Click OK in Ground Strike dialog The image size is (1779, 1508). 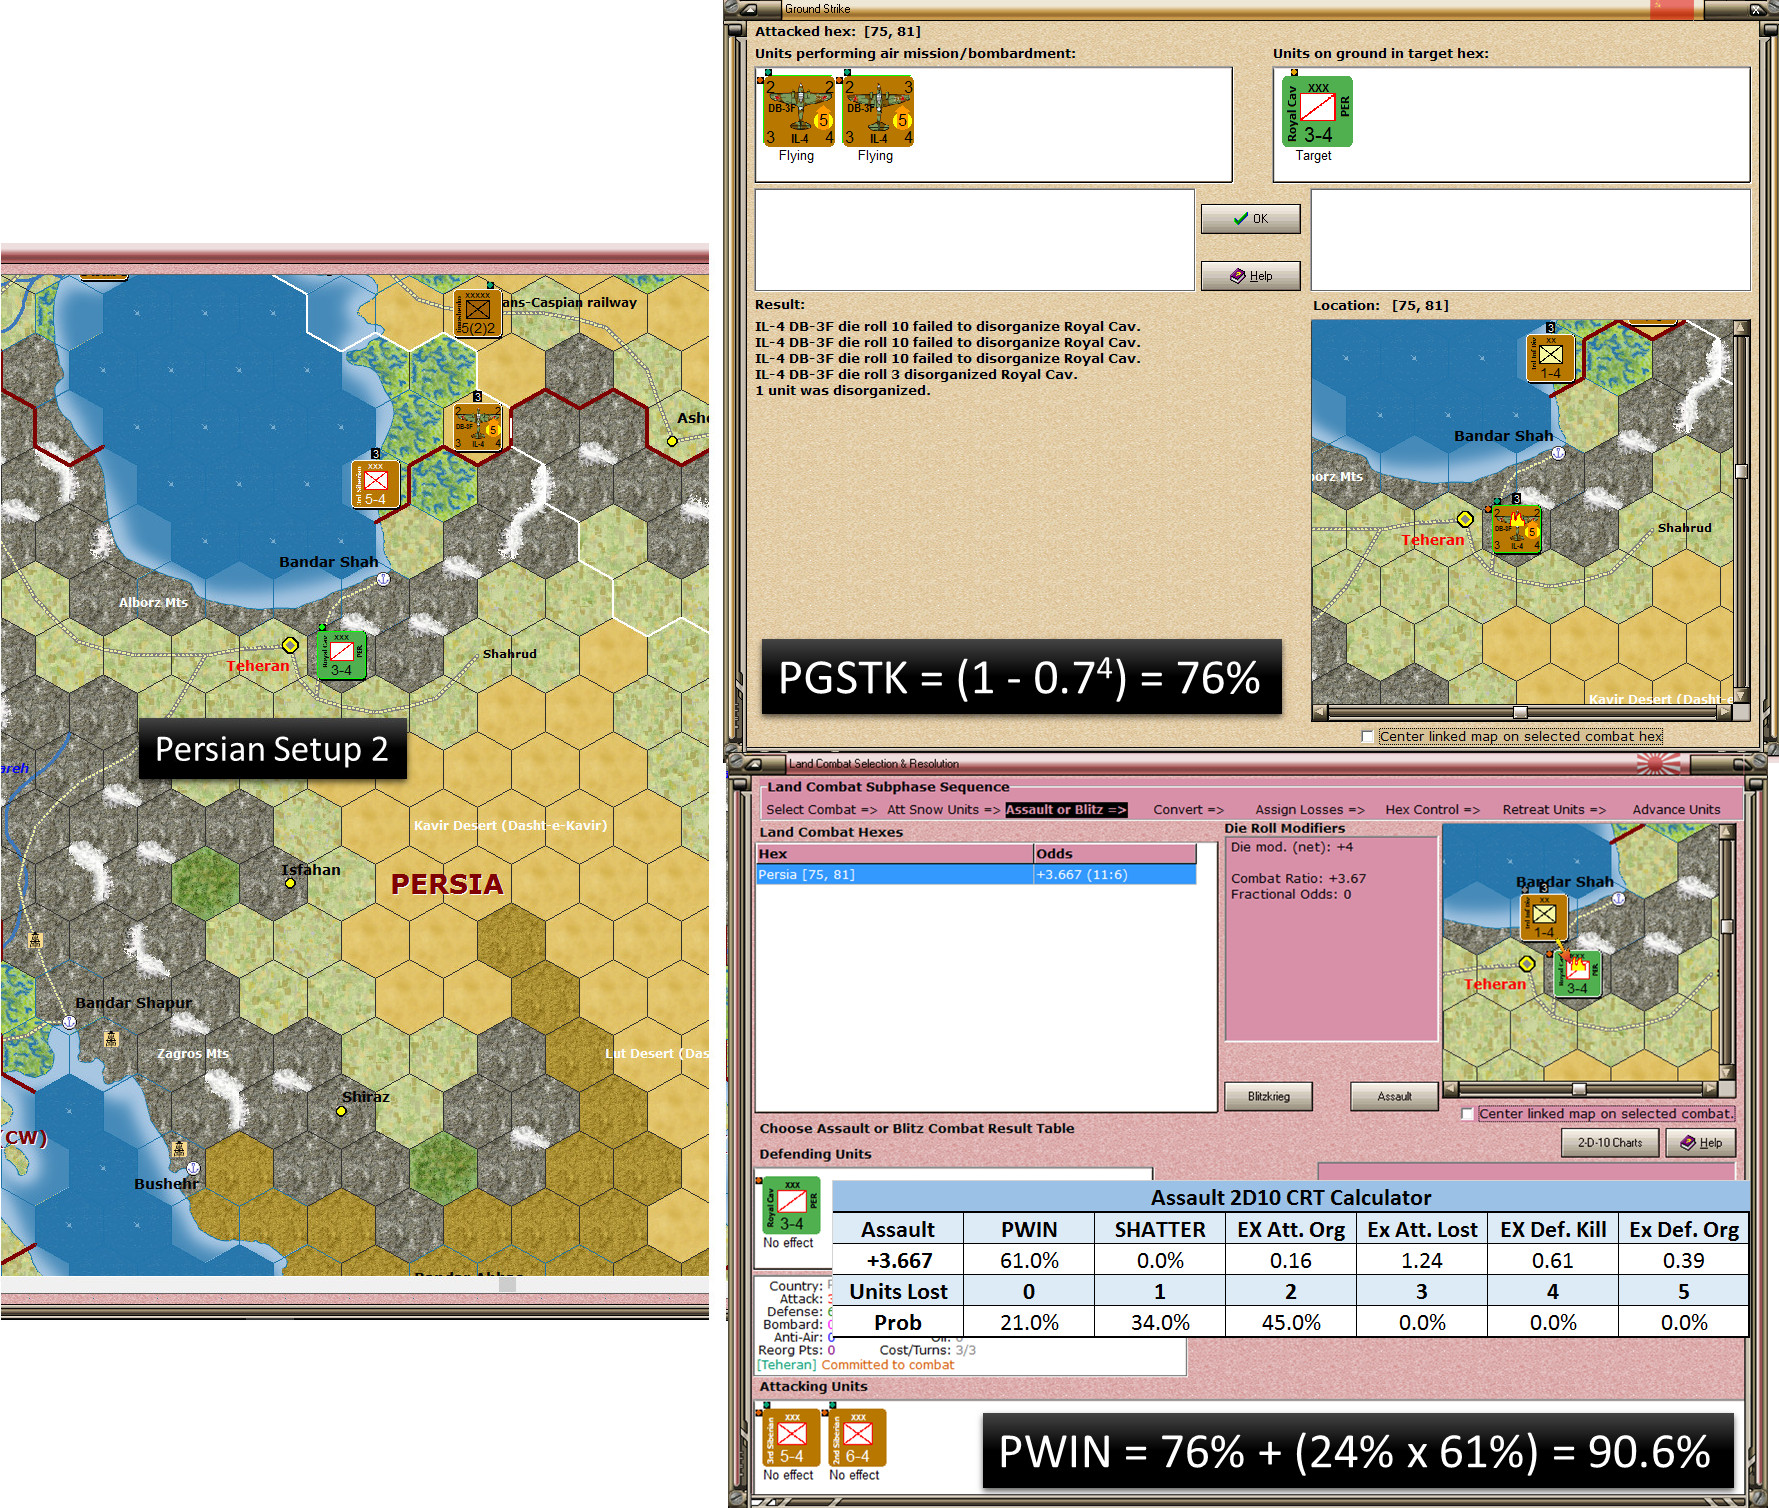(x=1251, y=219)
